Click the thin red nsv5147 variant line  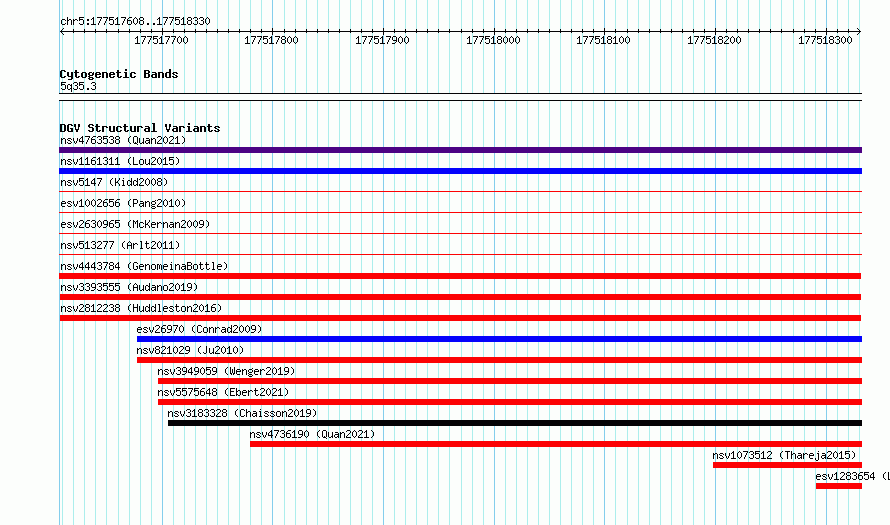pyautogui.click(x=460, y=192)
